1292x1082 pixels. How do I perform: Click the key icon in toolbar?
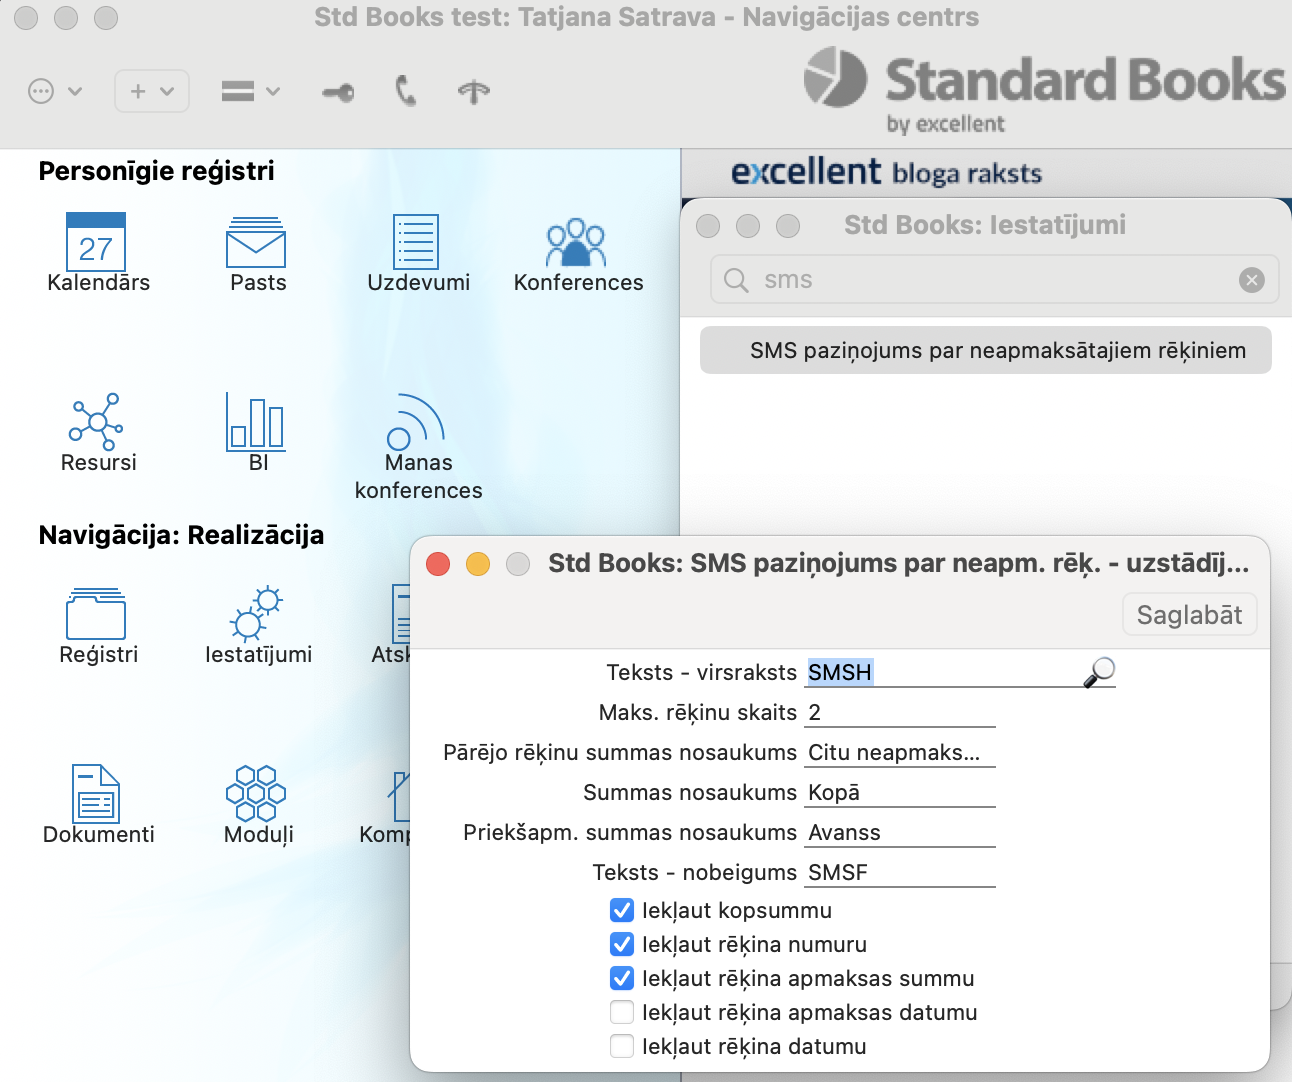338,93
